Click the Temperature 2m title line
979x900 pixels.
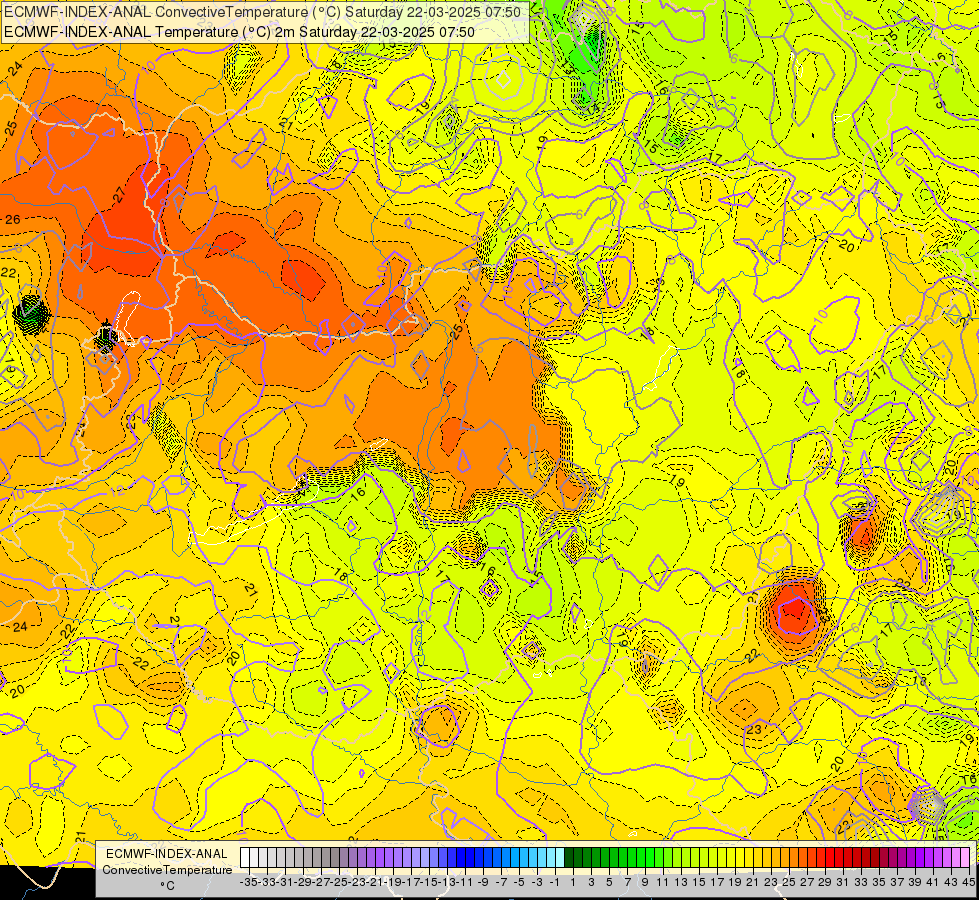click(x=239, y=32)
